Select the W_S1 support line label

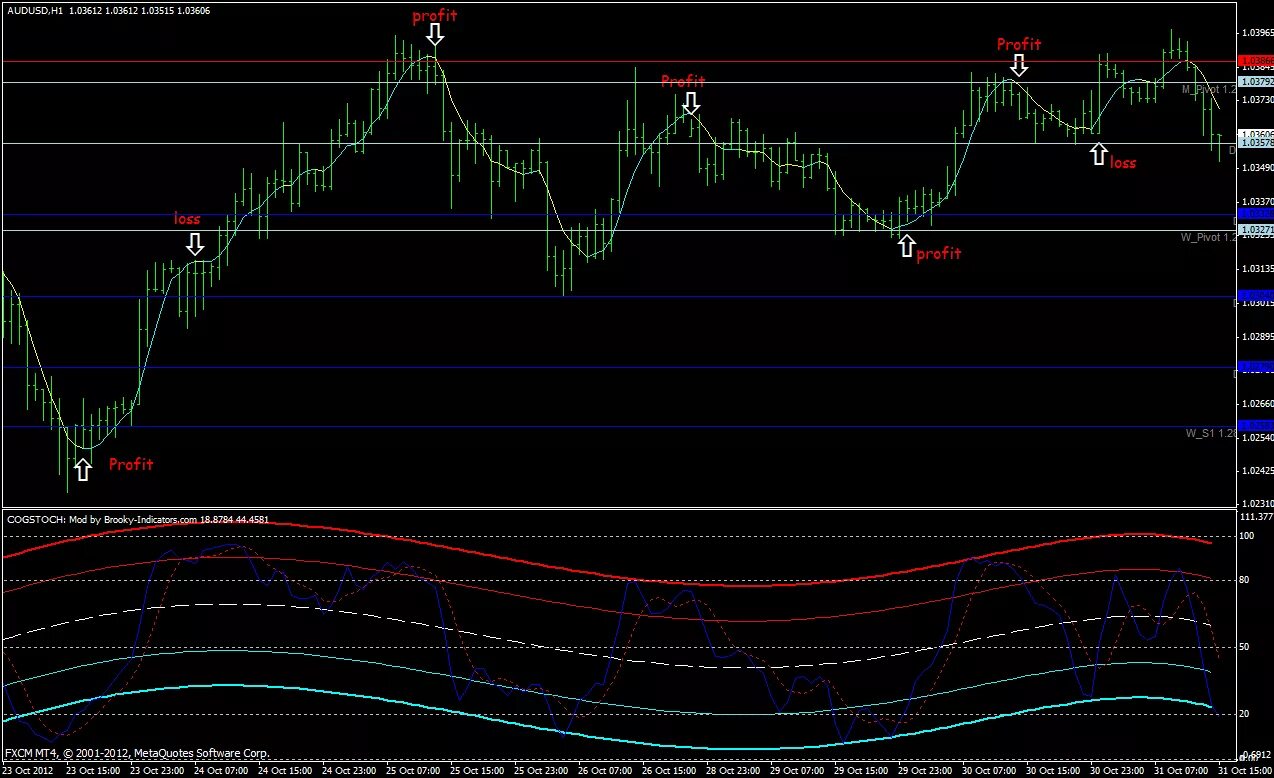(1211, 433)
